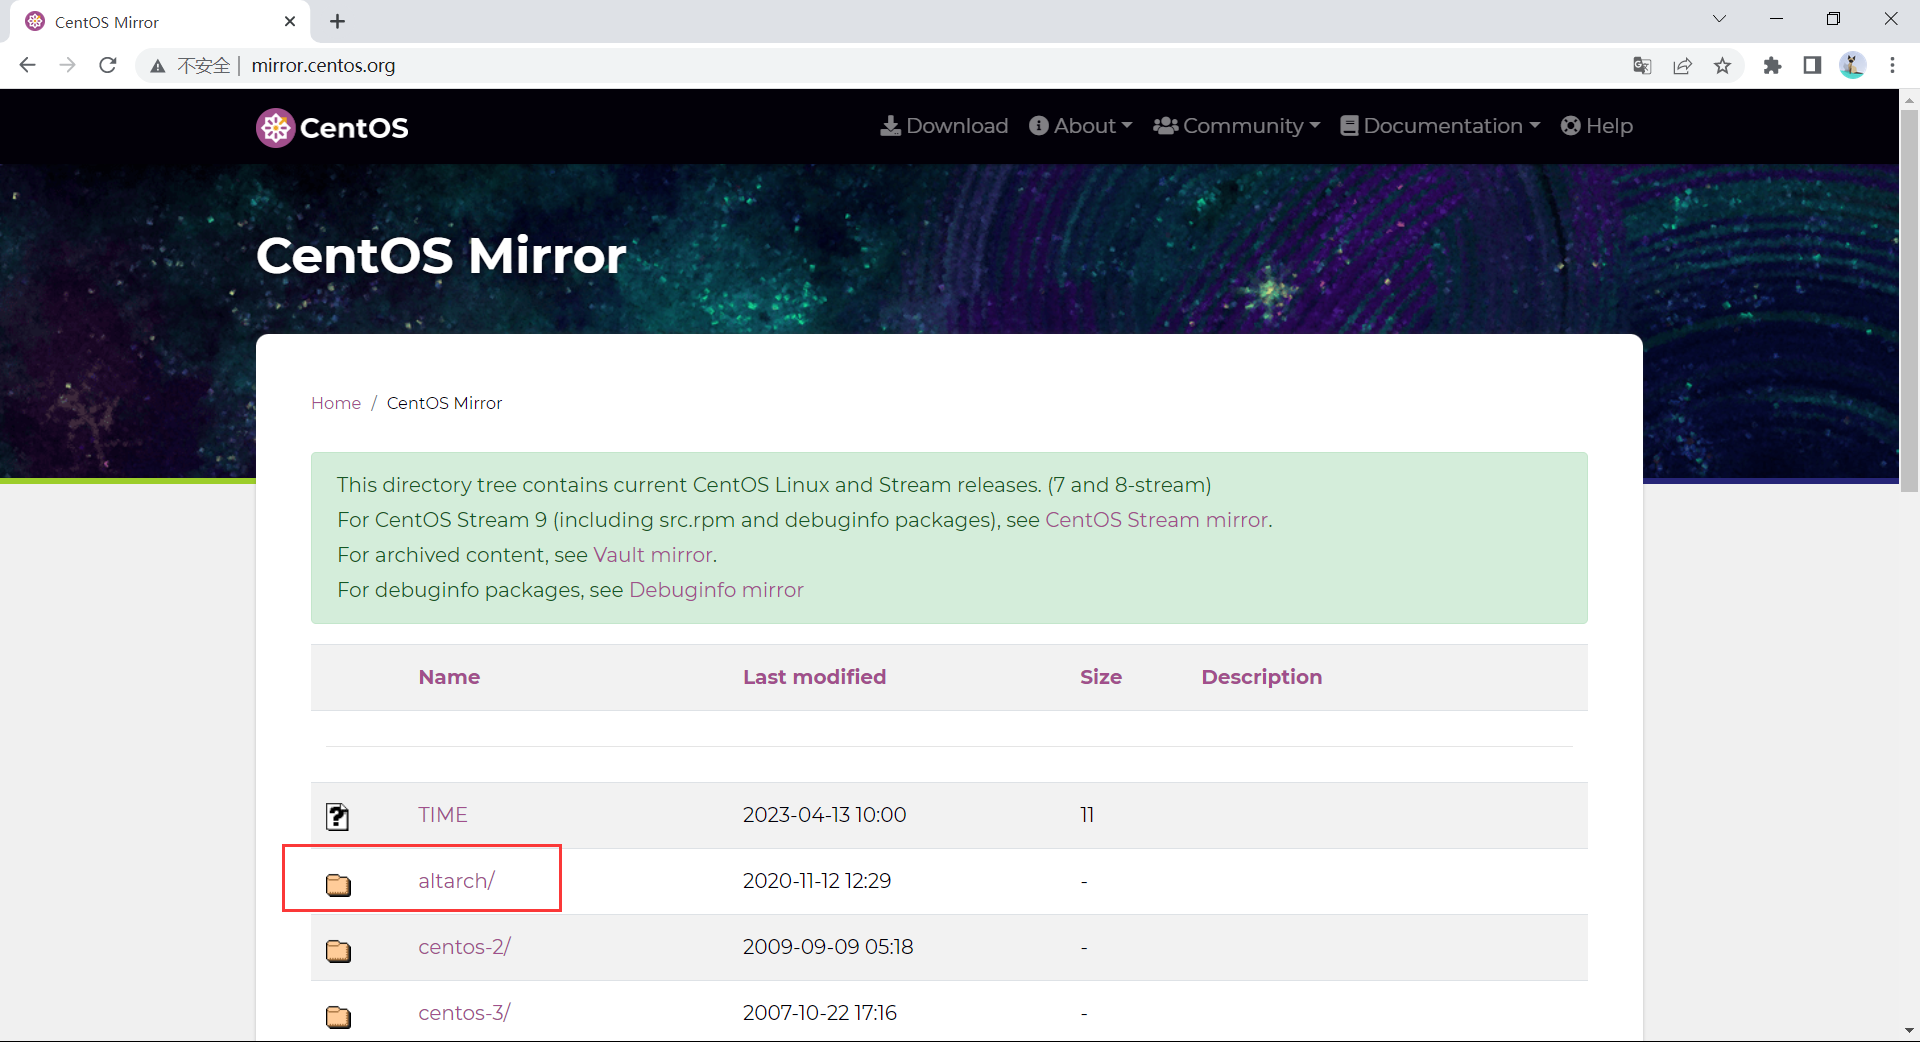
Task: Open the Vault mirror link
Action: point(653,555)
